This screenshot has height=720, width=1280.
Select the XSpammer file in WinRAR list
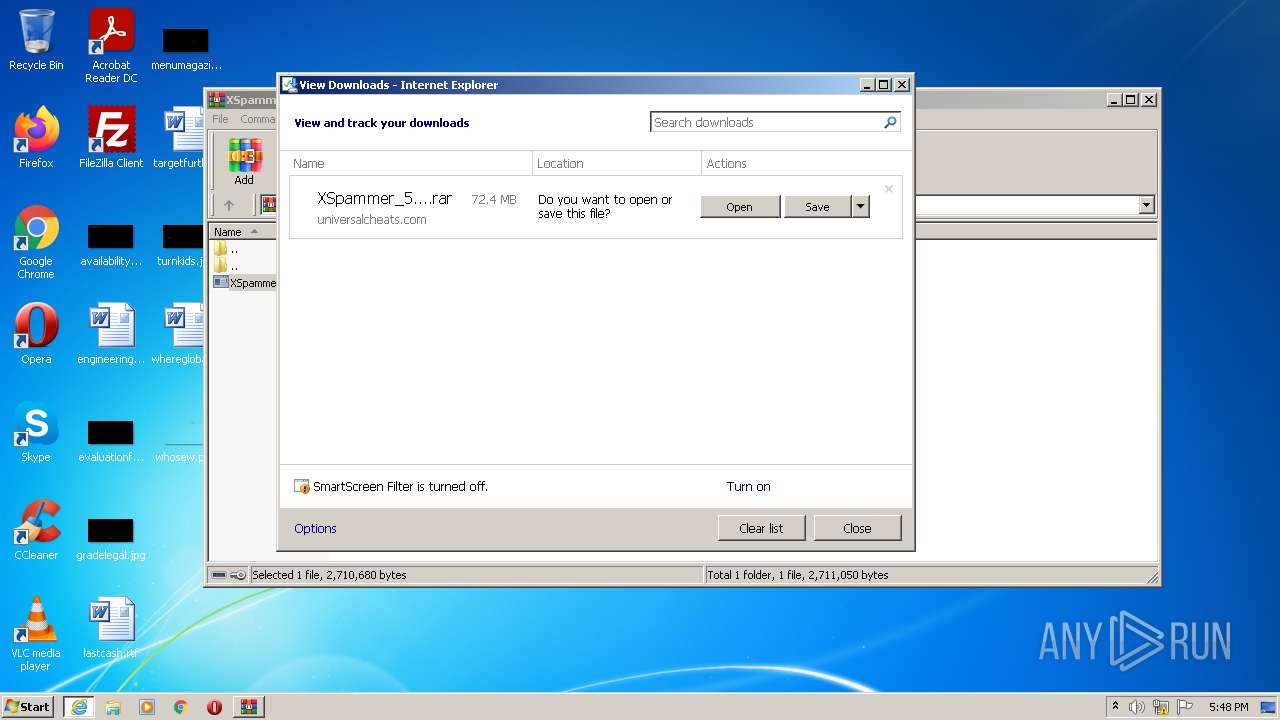[245, 283]
